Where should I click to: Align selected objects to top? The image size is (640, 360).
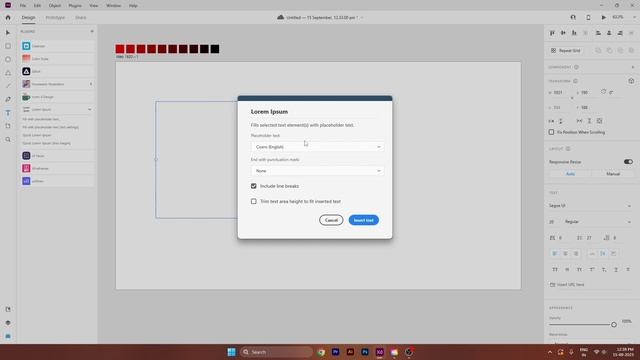click(x=552, y=33)
